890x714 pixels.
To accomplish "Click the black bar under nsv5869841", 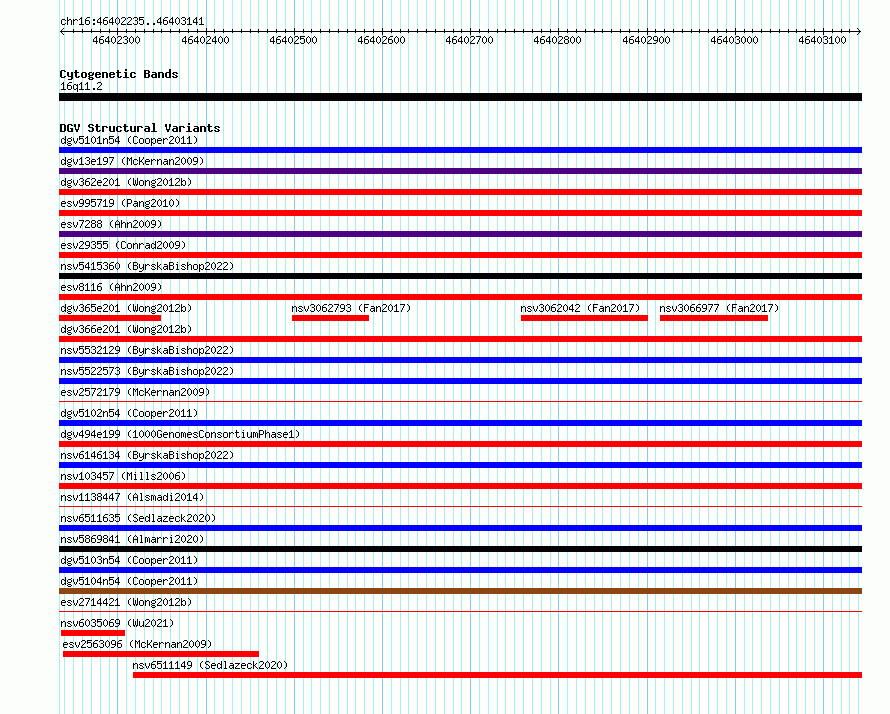I will [460, 549].
